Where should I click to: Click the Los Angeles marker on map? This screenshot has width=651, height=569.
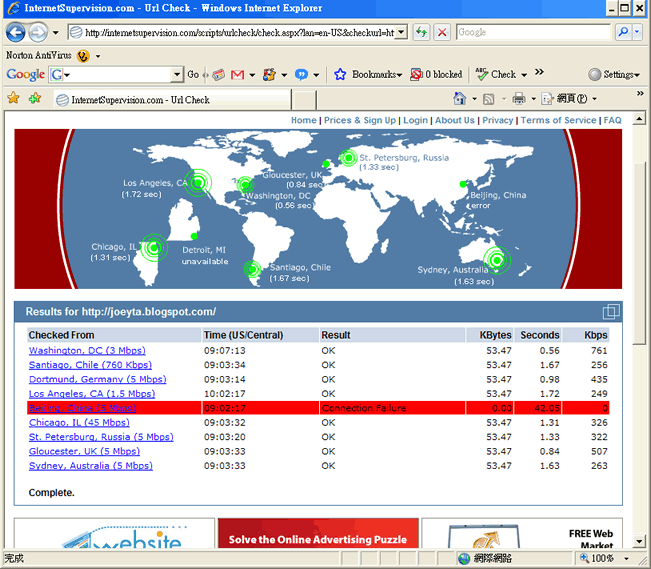pyautogui.click(x=198, y=182)
